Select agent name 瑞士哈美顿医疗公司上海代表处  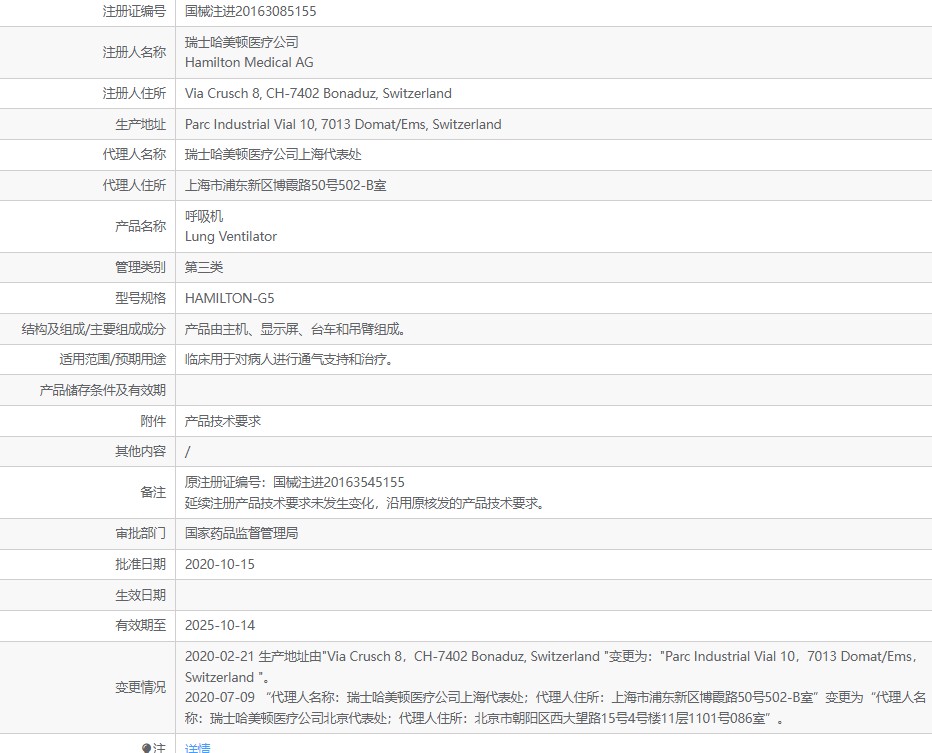273,155
